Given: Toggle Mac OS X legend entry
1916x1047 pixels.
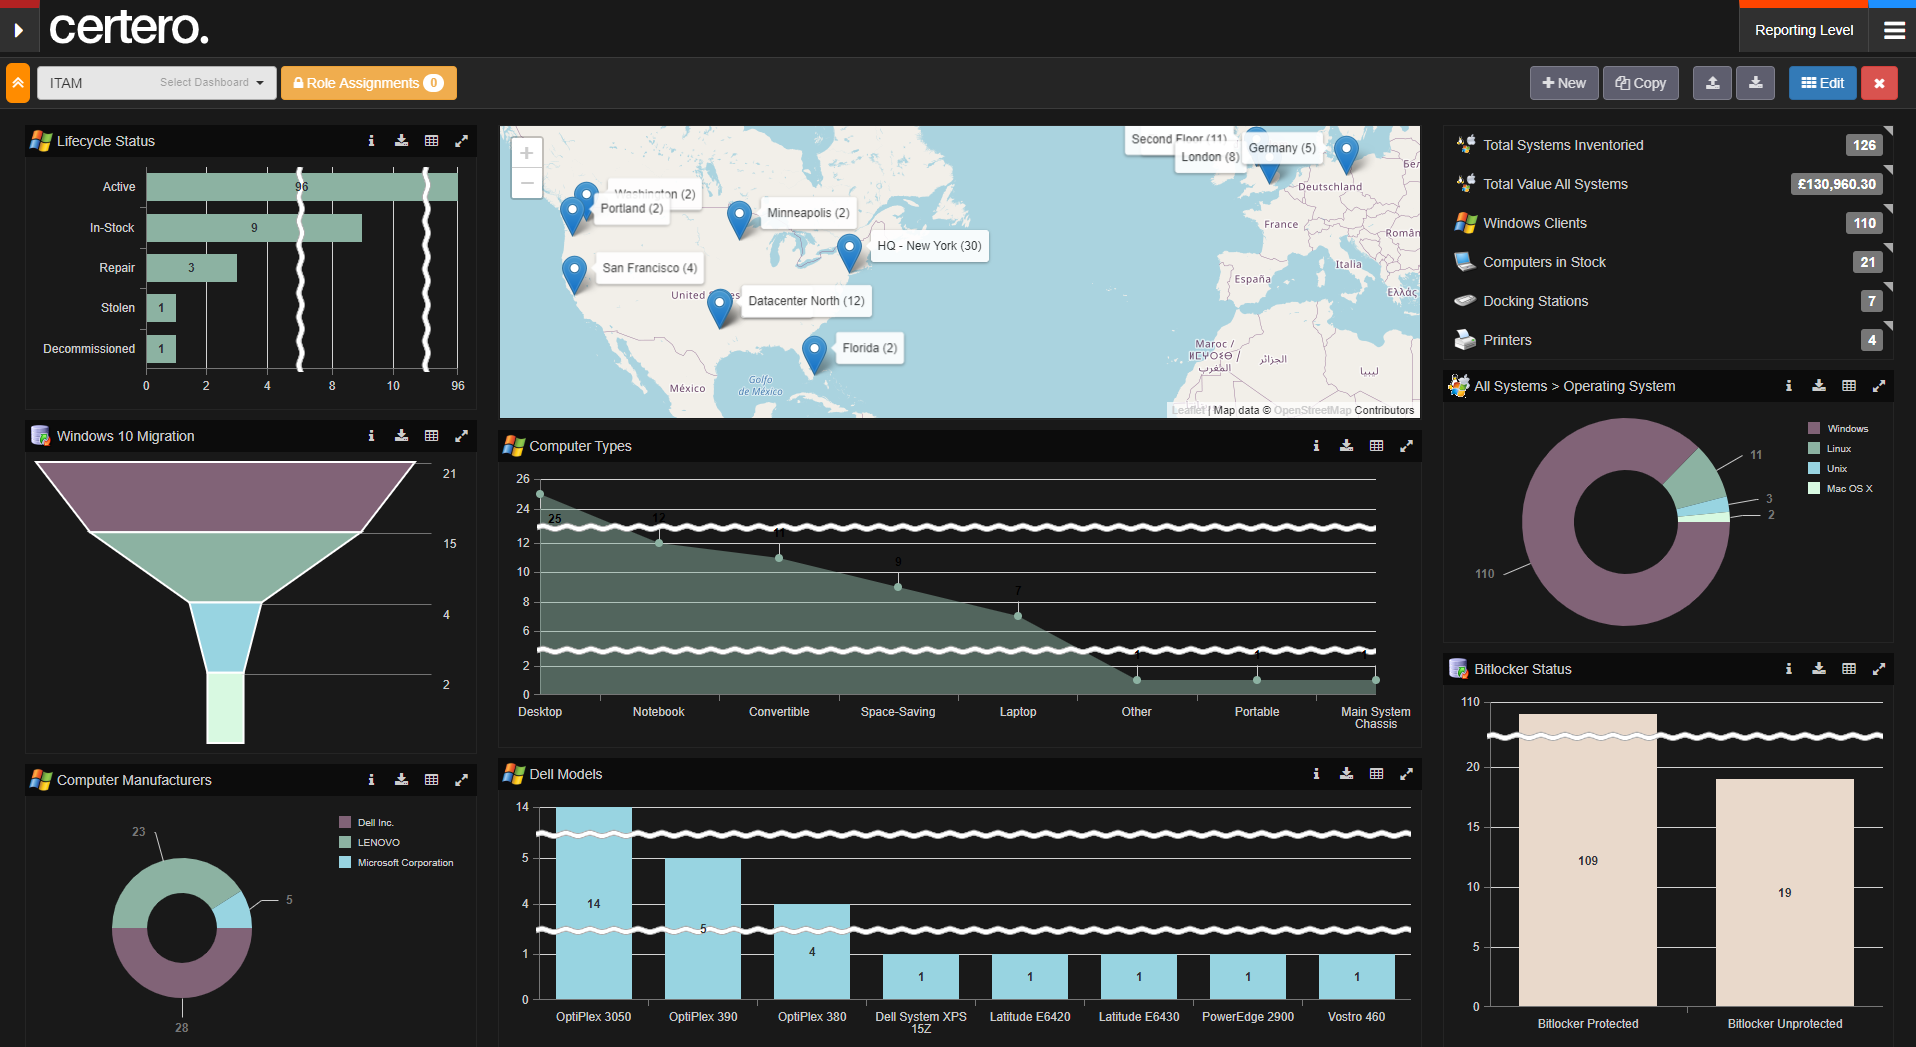Looking at the screenshot, I should pyautogui.click(x=1841, y=489).
